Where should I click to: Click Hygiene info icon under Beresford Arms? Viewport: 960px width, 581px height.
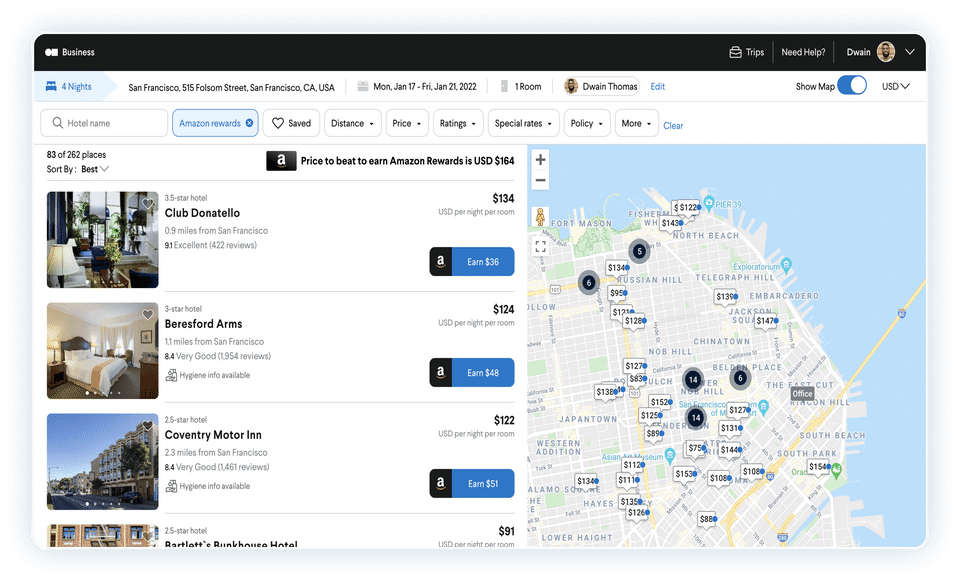click(x=171, y=375)
